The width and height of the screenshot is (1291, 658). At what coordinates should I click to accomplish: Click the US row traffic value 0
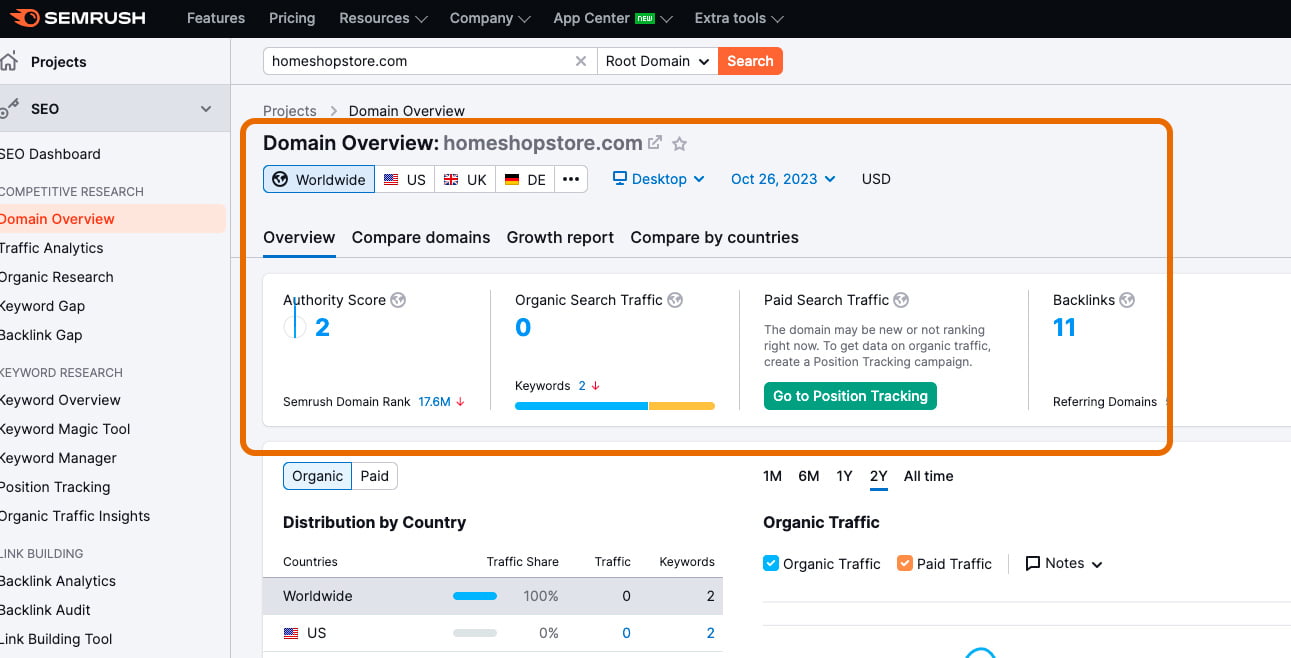[627, 633]
